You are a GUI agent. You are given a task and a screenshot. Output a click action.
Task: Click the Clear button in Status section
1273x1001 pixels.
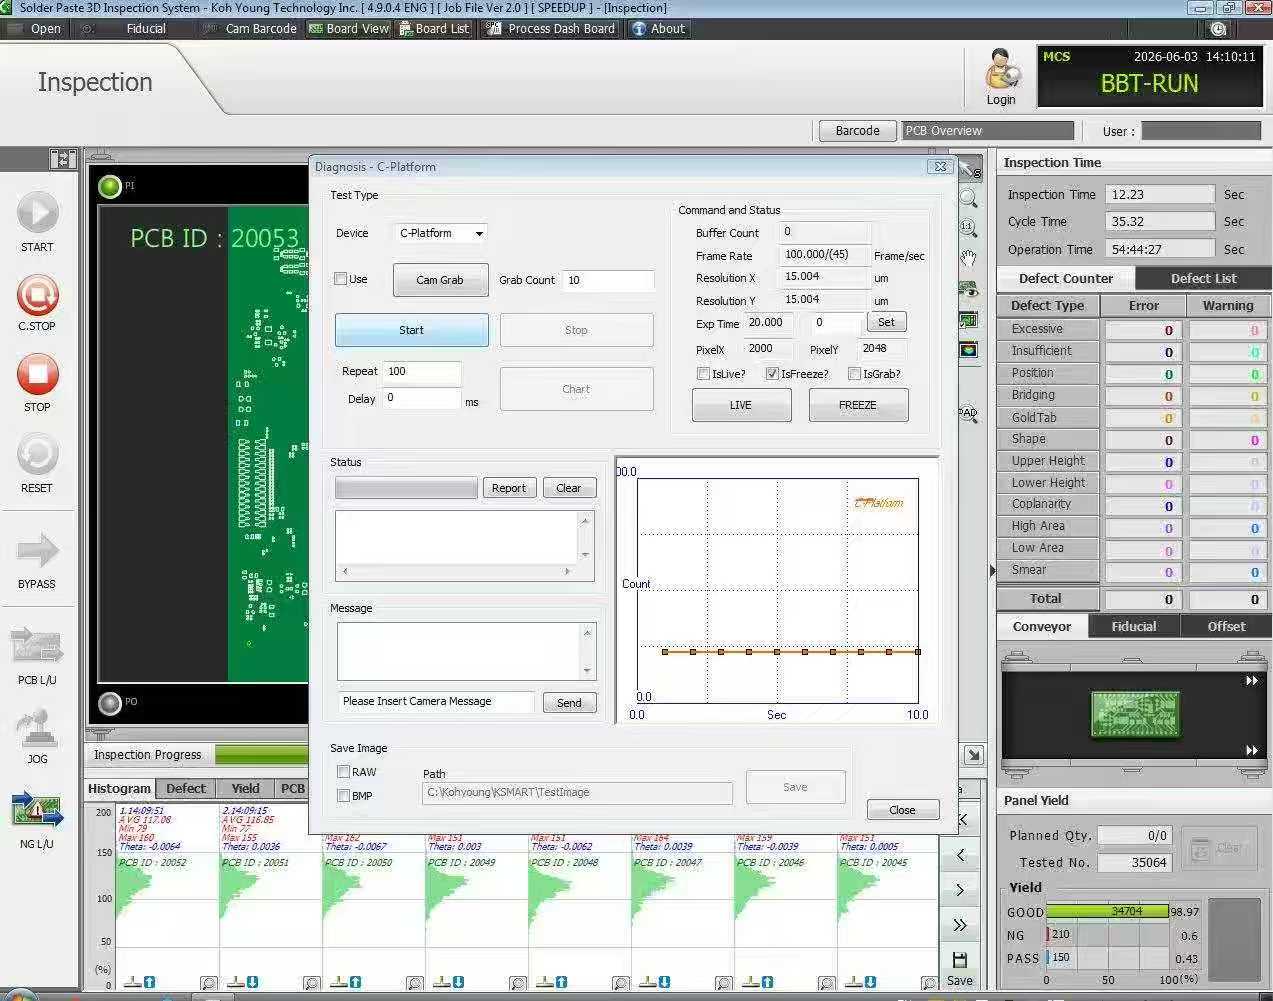pos(569,488)
